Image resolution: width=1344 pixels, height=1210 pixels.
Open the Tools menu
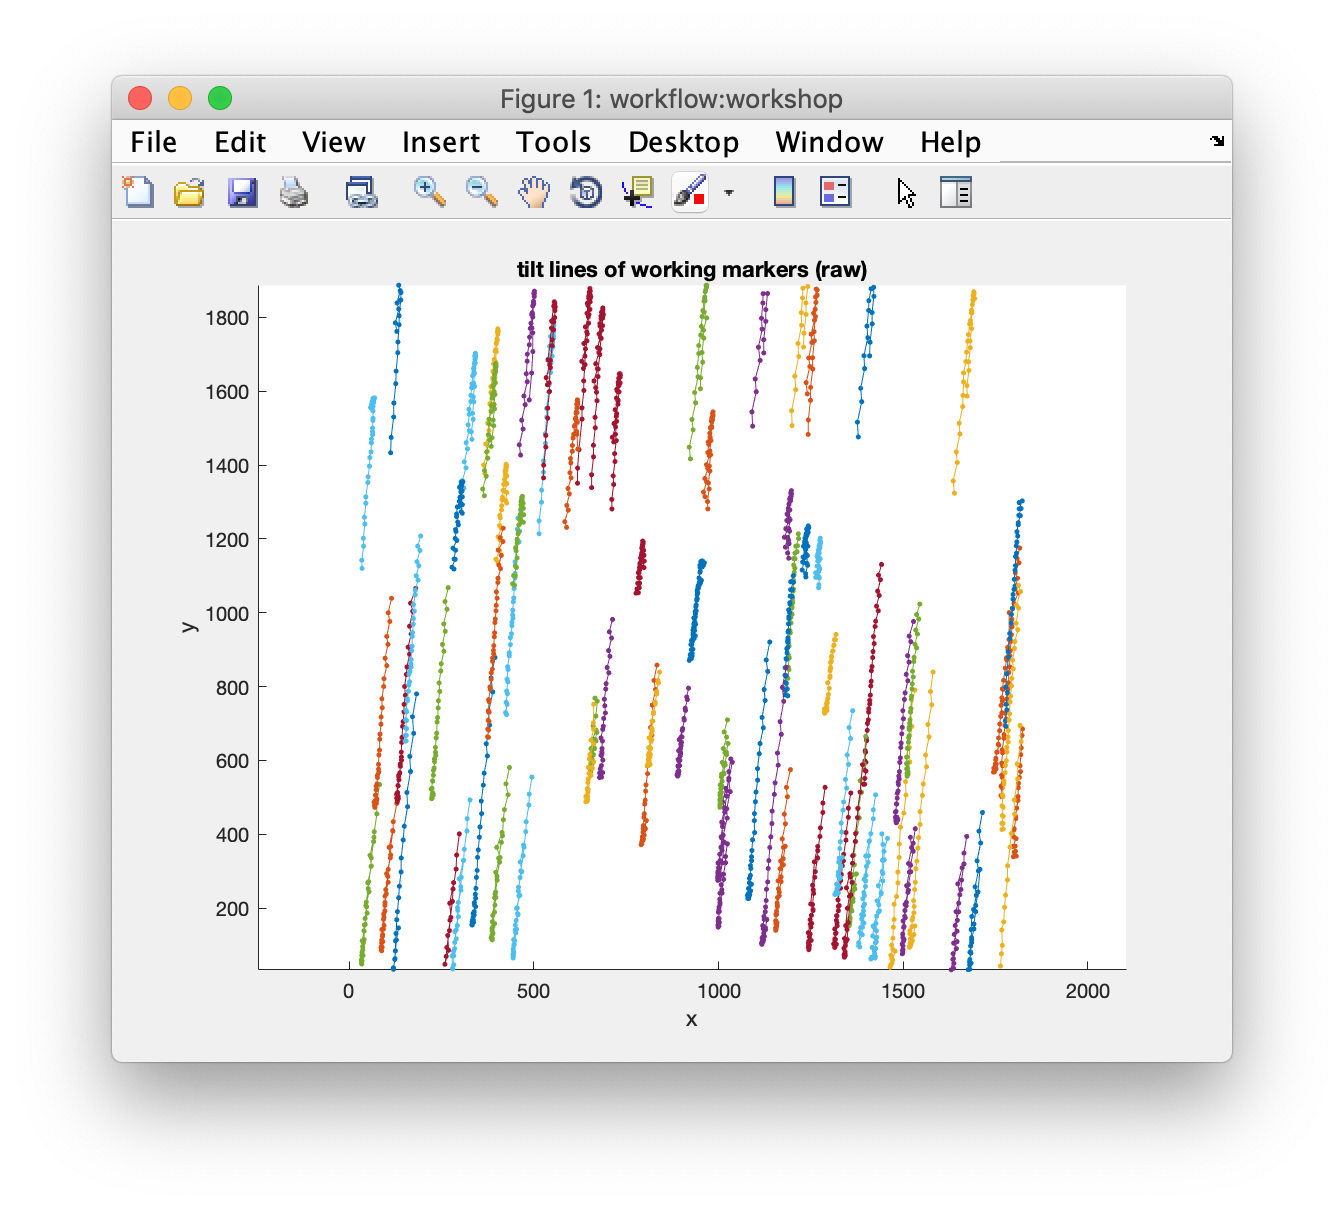[x=554, y=142]
